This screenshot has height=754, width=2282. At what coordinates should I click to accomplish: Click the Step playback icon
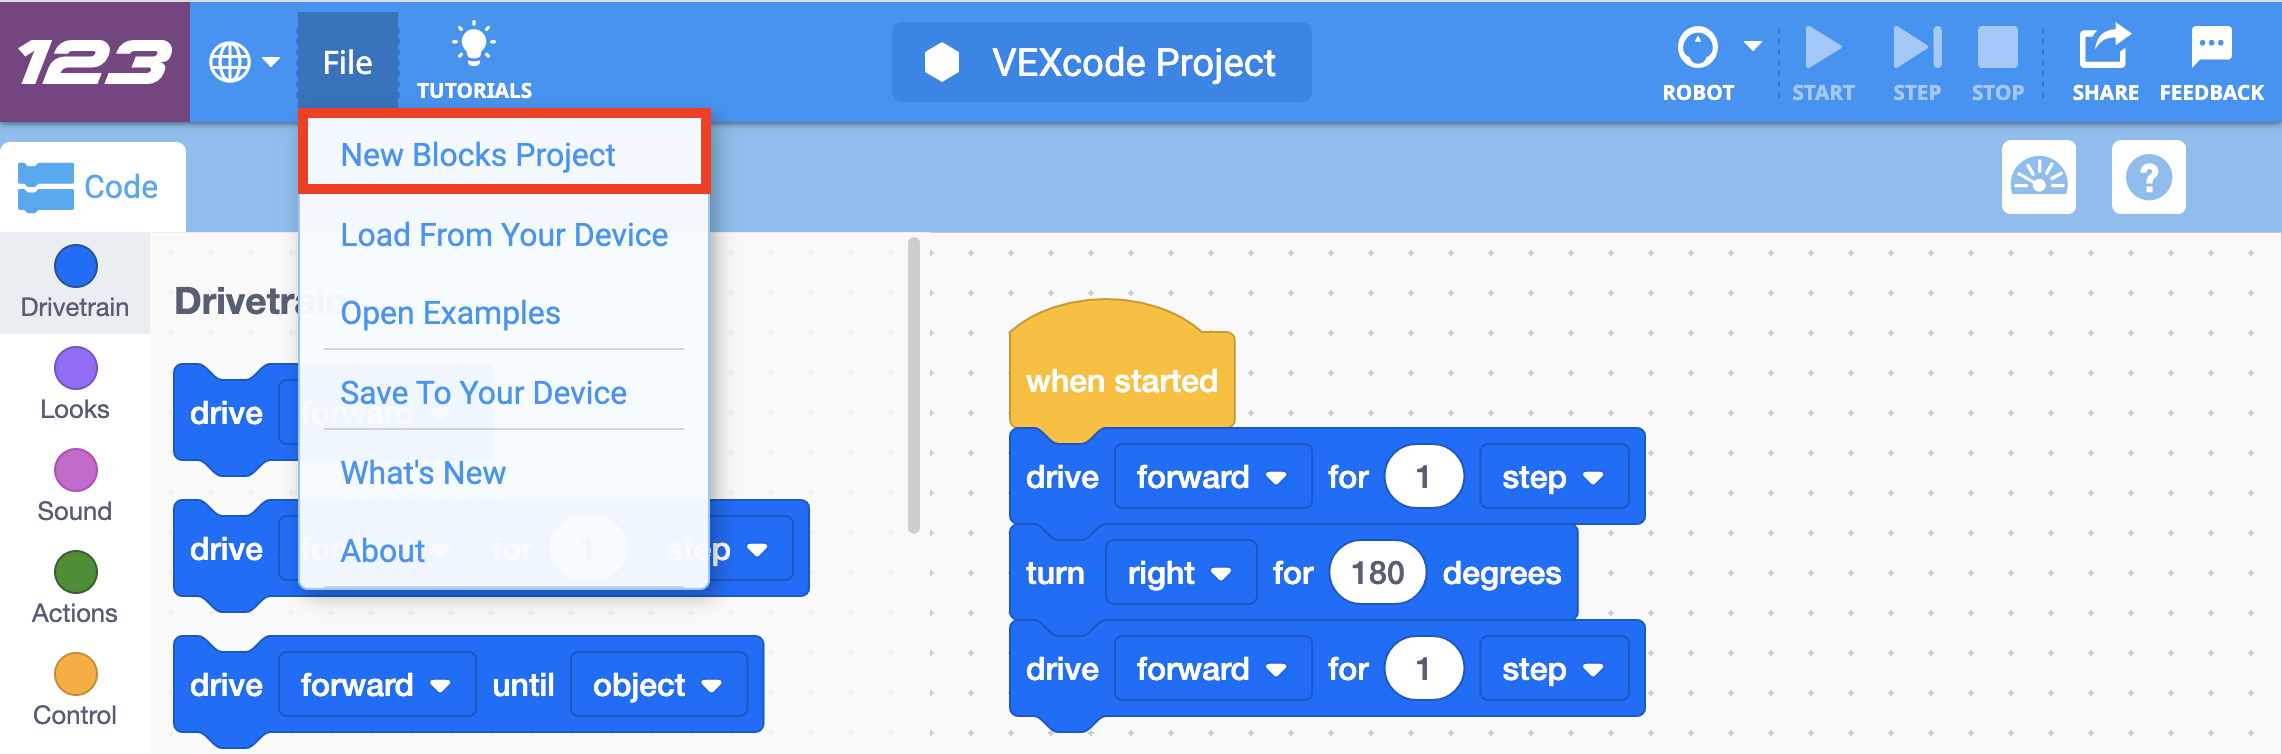point(1916,47)
